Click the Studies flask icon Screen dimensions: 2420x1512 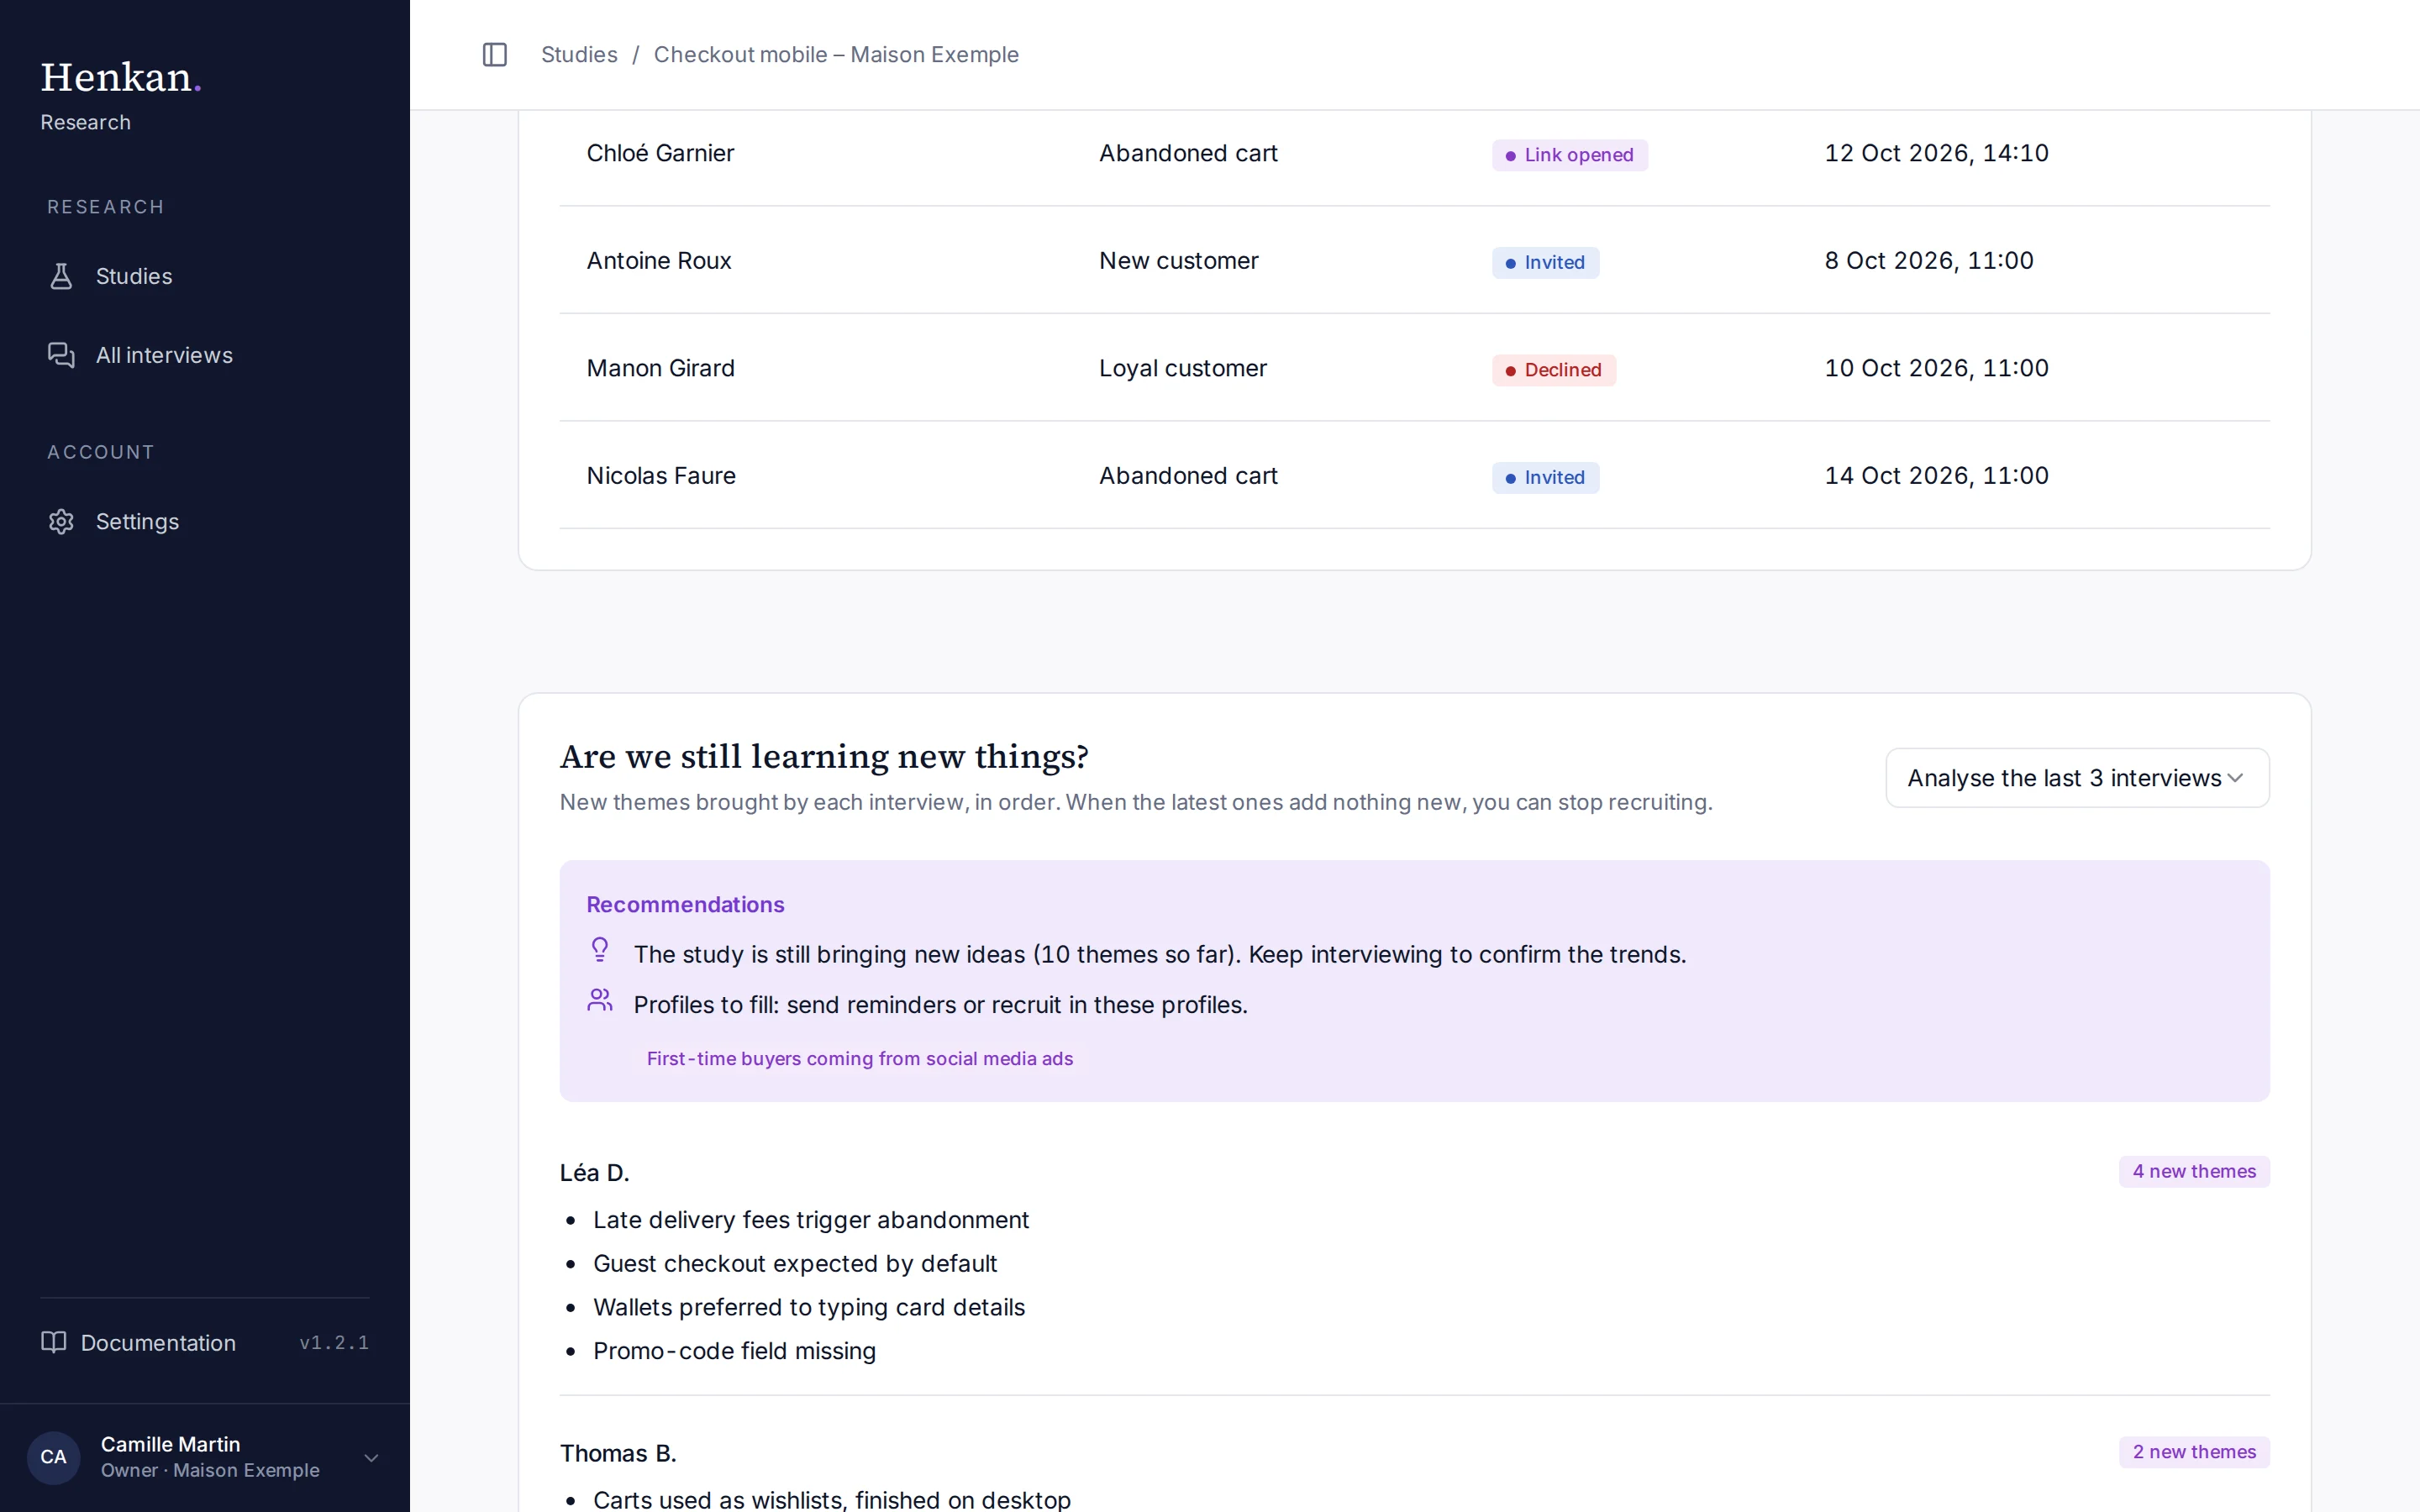pyautogui.click(x=61, y=276)
